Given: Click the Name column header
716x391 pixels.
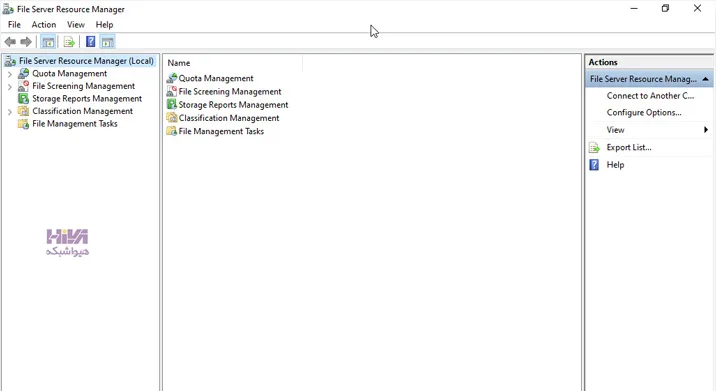Looking at the screenshot, I should pyautogui.click(x=233, y=63).
